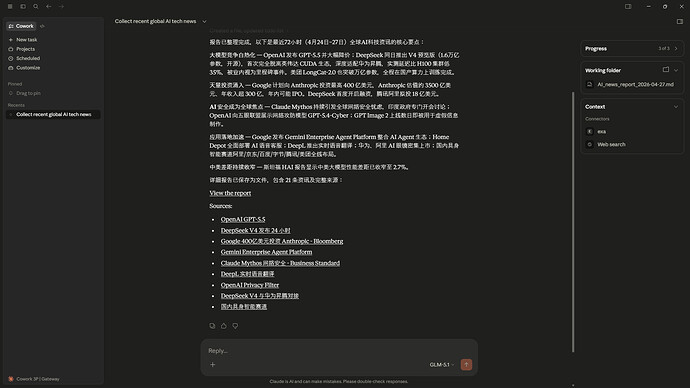Select recent task 'Collect recent global AI tech news'
This screenshot has height=388, width=690.
53,114
